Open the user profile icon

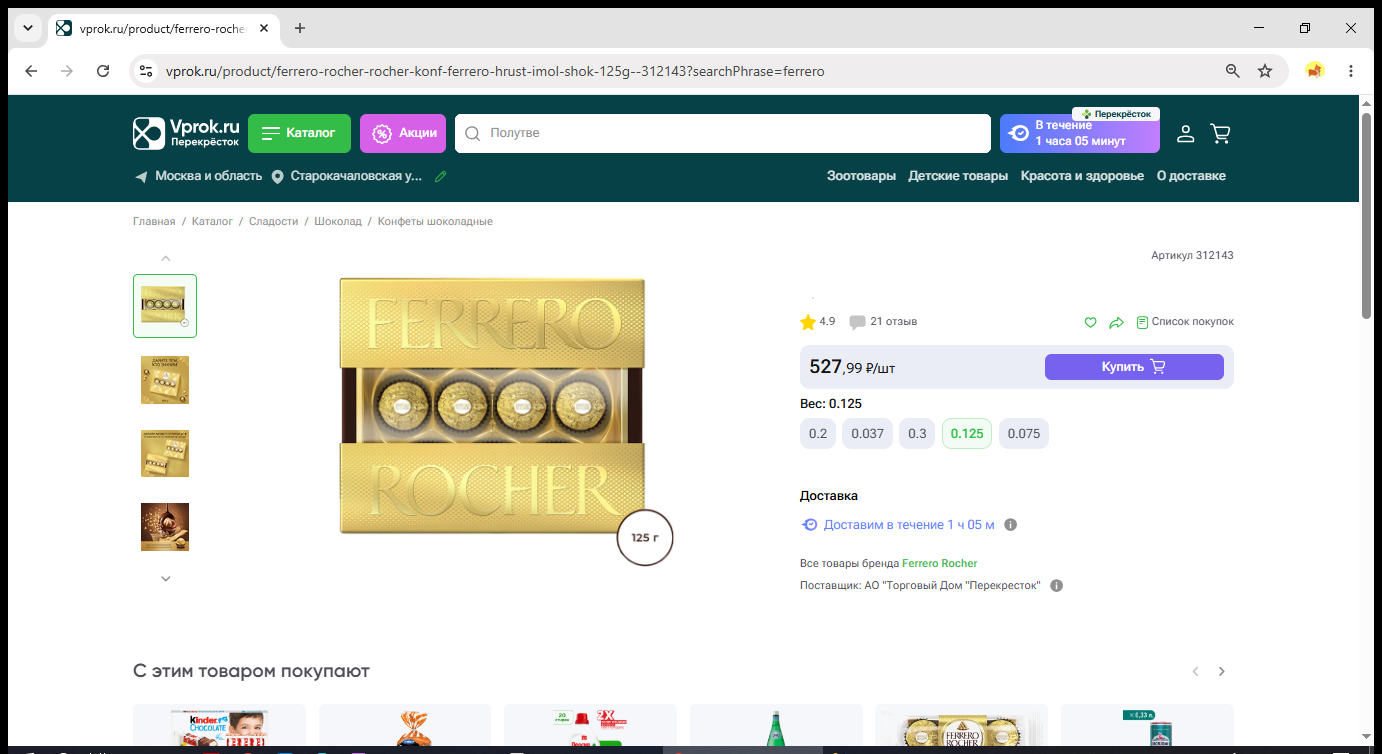pyautogui.click(x=1185, y=133)
